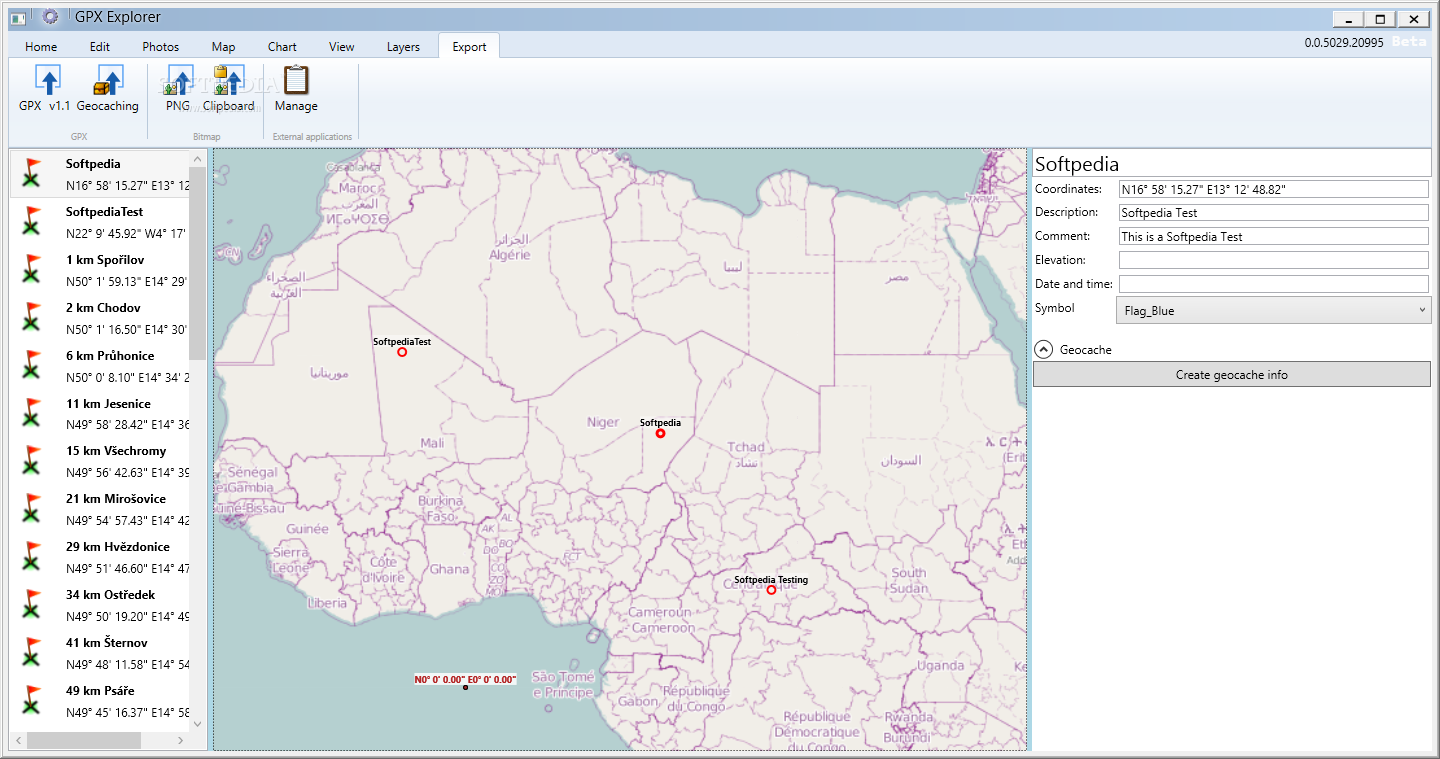Select waypoint name '2 km Chodov'
This screenshot has width=1440, height=759.
(x=103, y=308)
